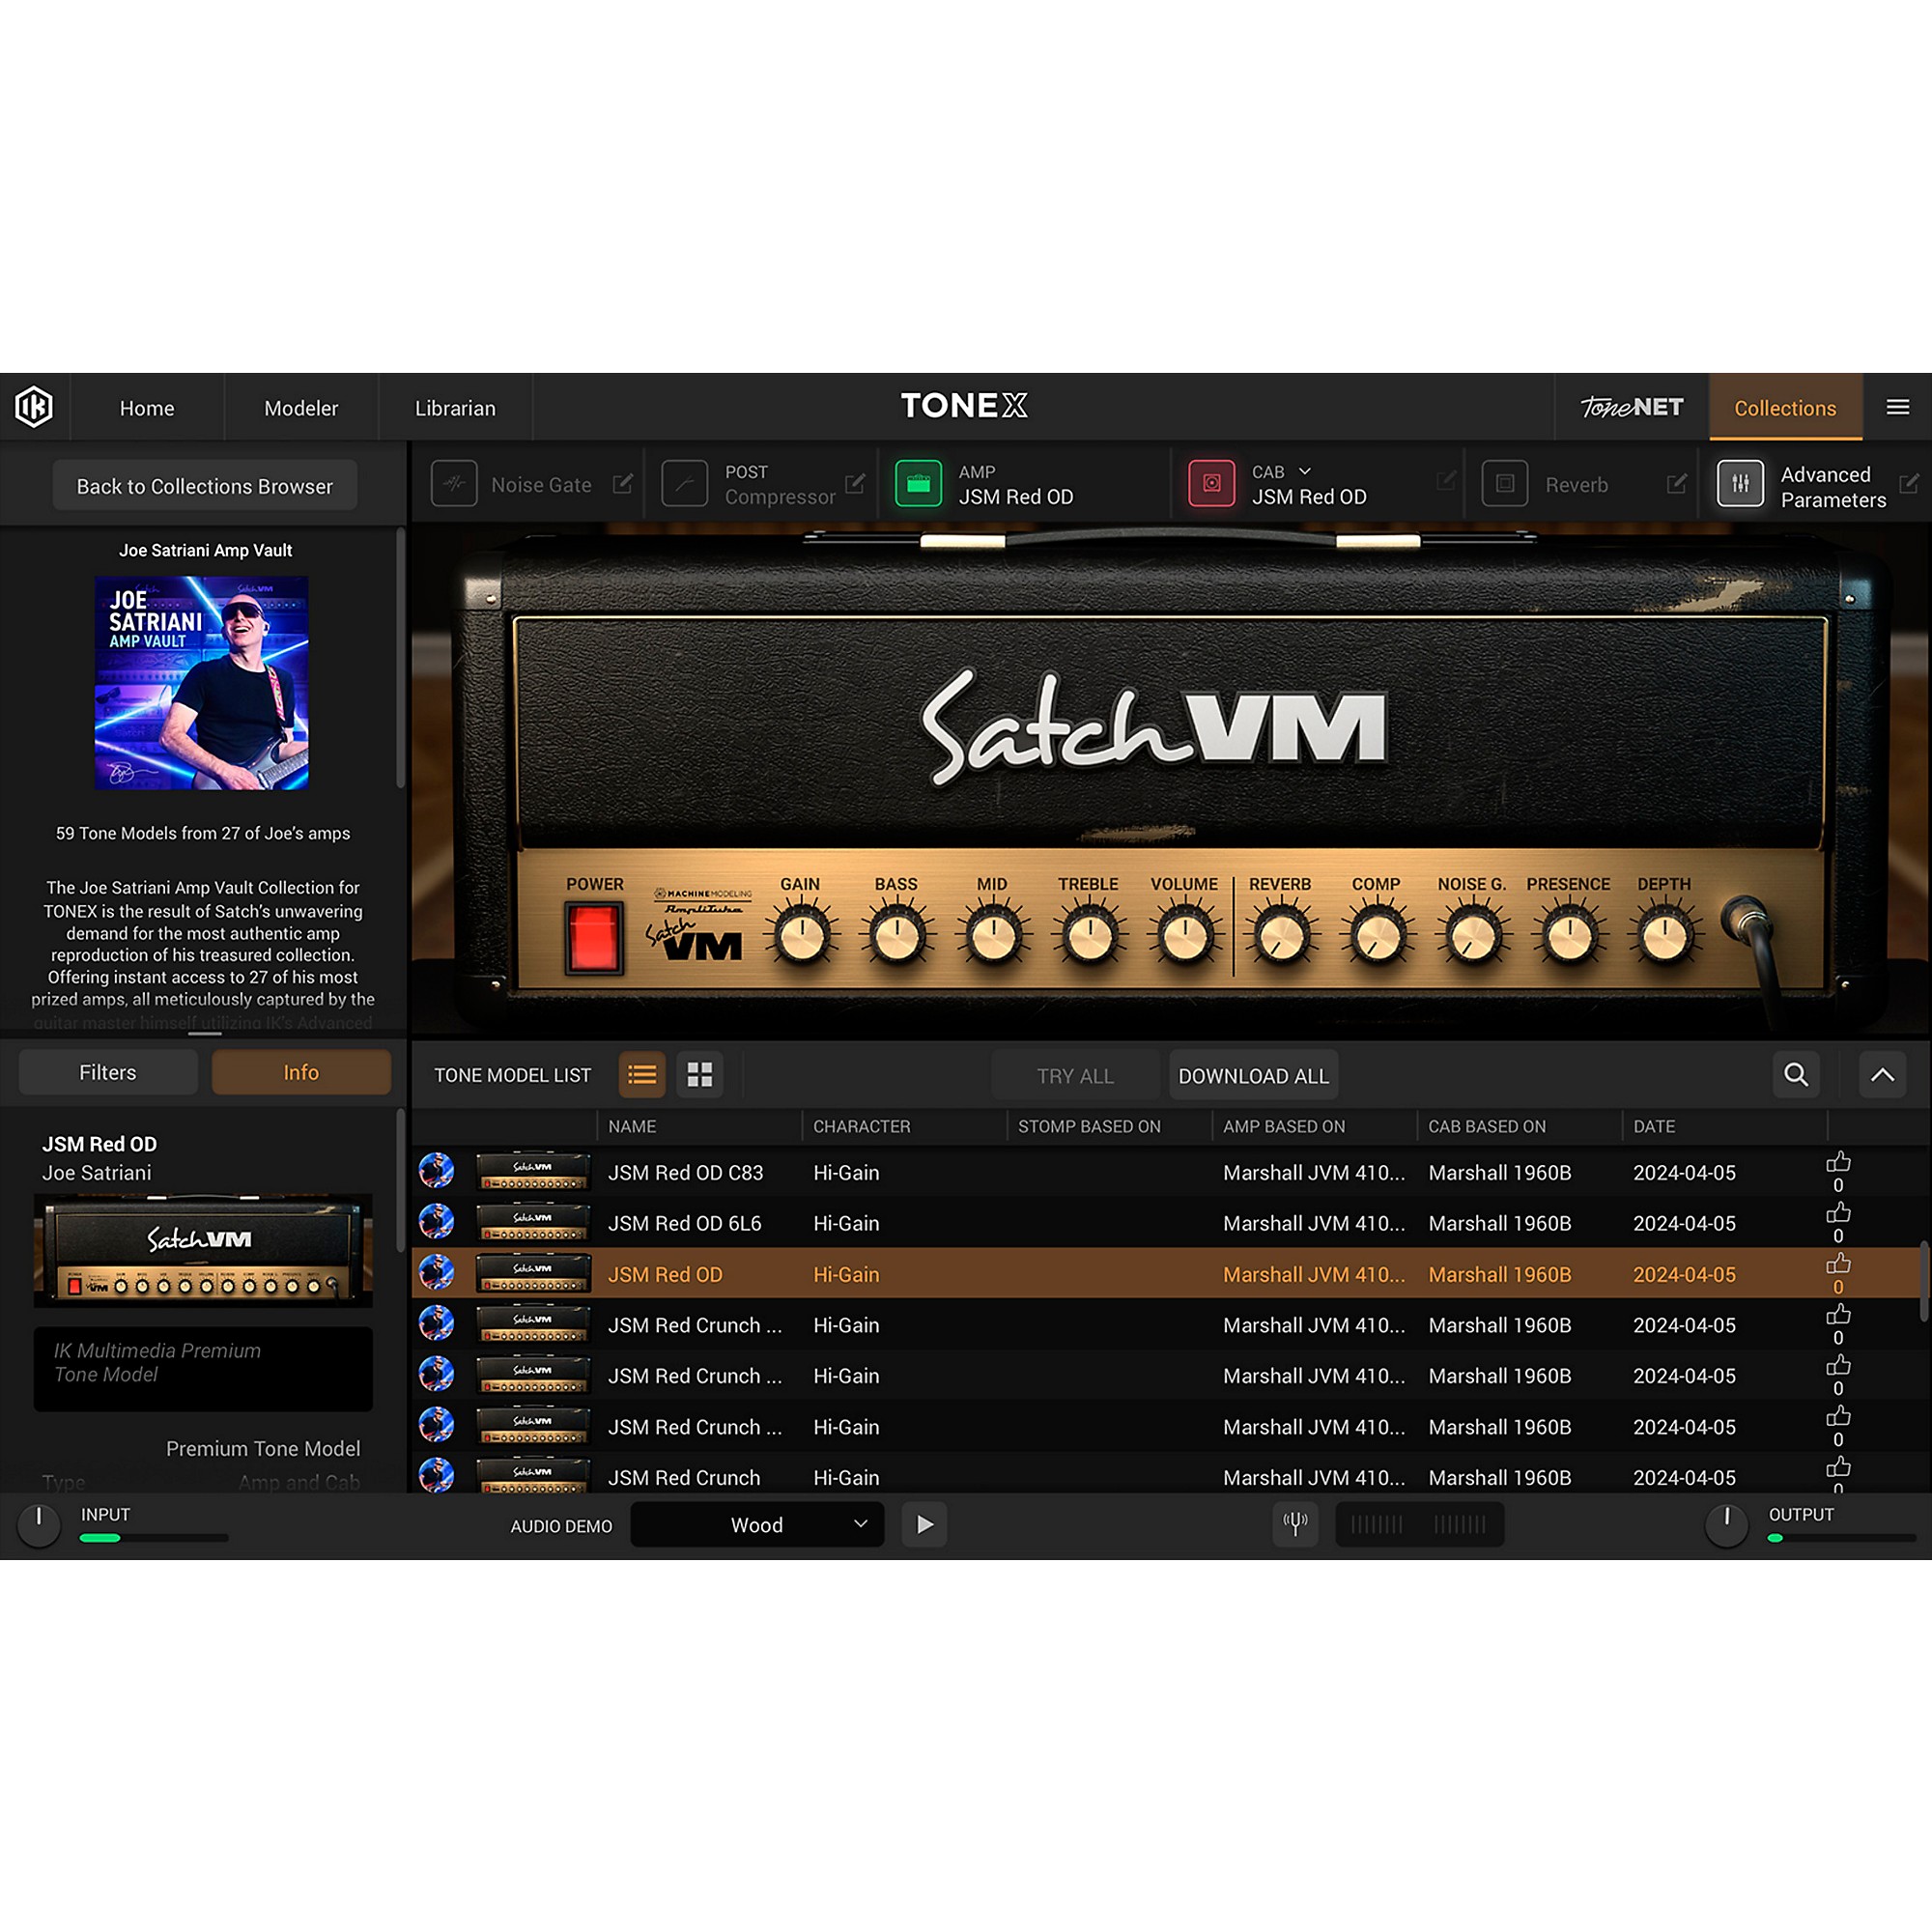
Task: Open the ToneNET tab
Action: point(1632,407)
